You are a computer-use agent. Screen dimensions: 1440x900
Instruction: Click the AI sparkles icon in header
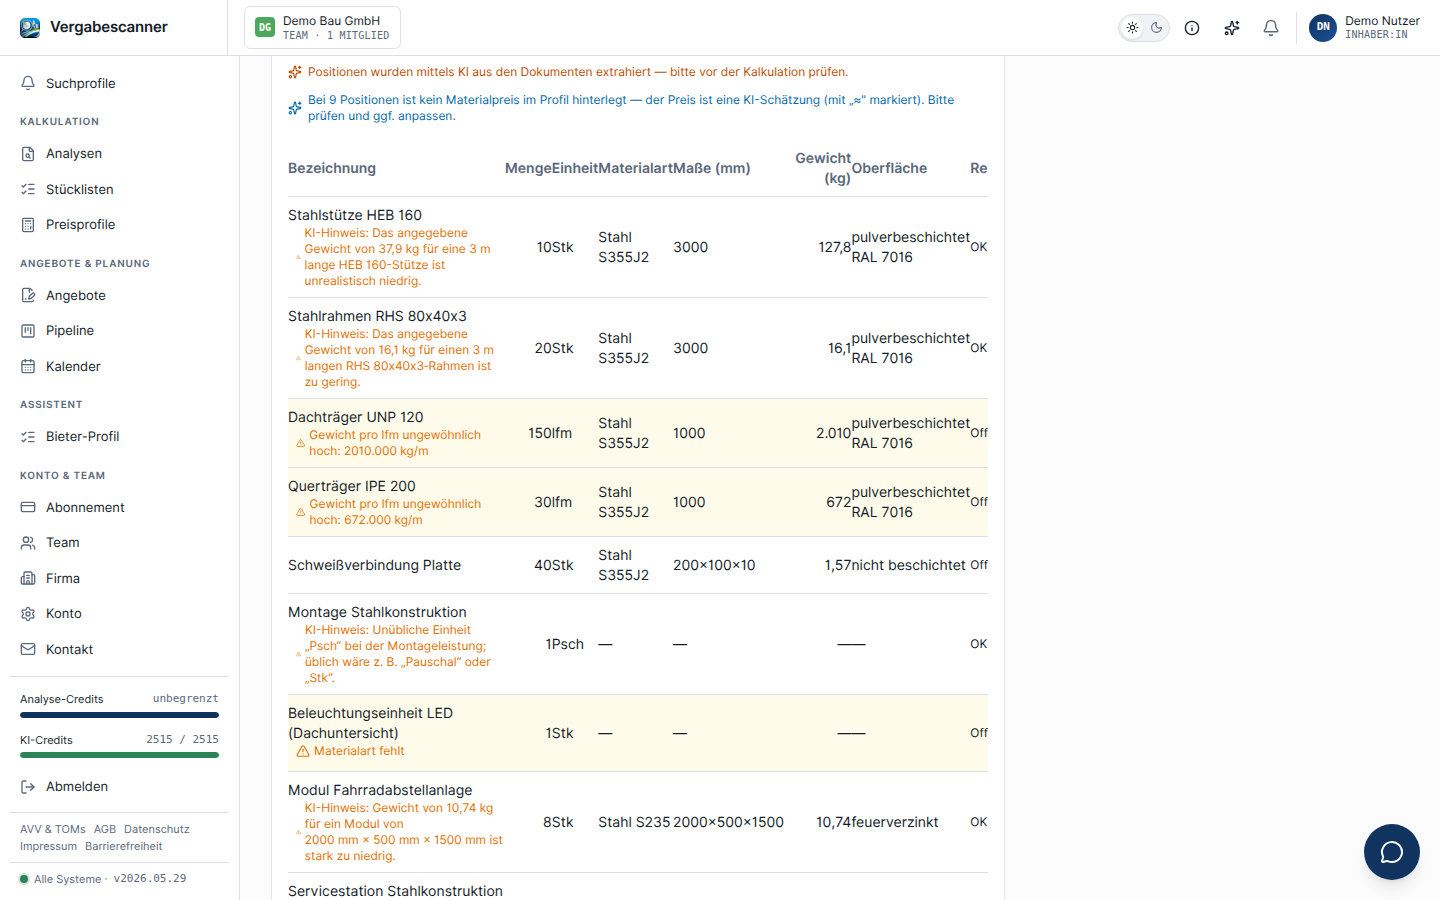coord(1232,28)
